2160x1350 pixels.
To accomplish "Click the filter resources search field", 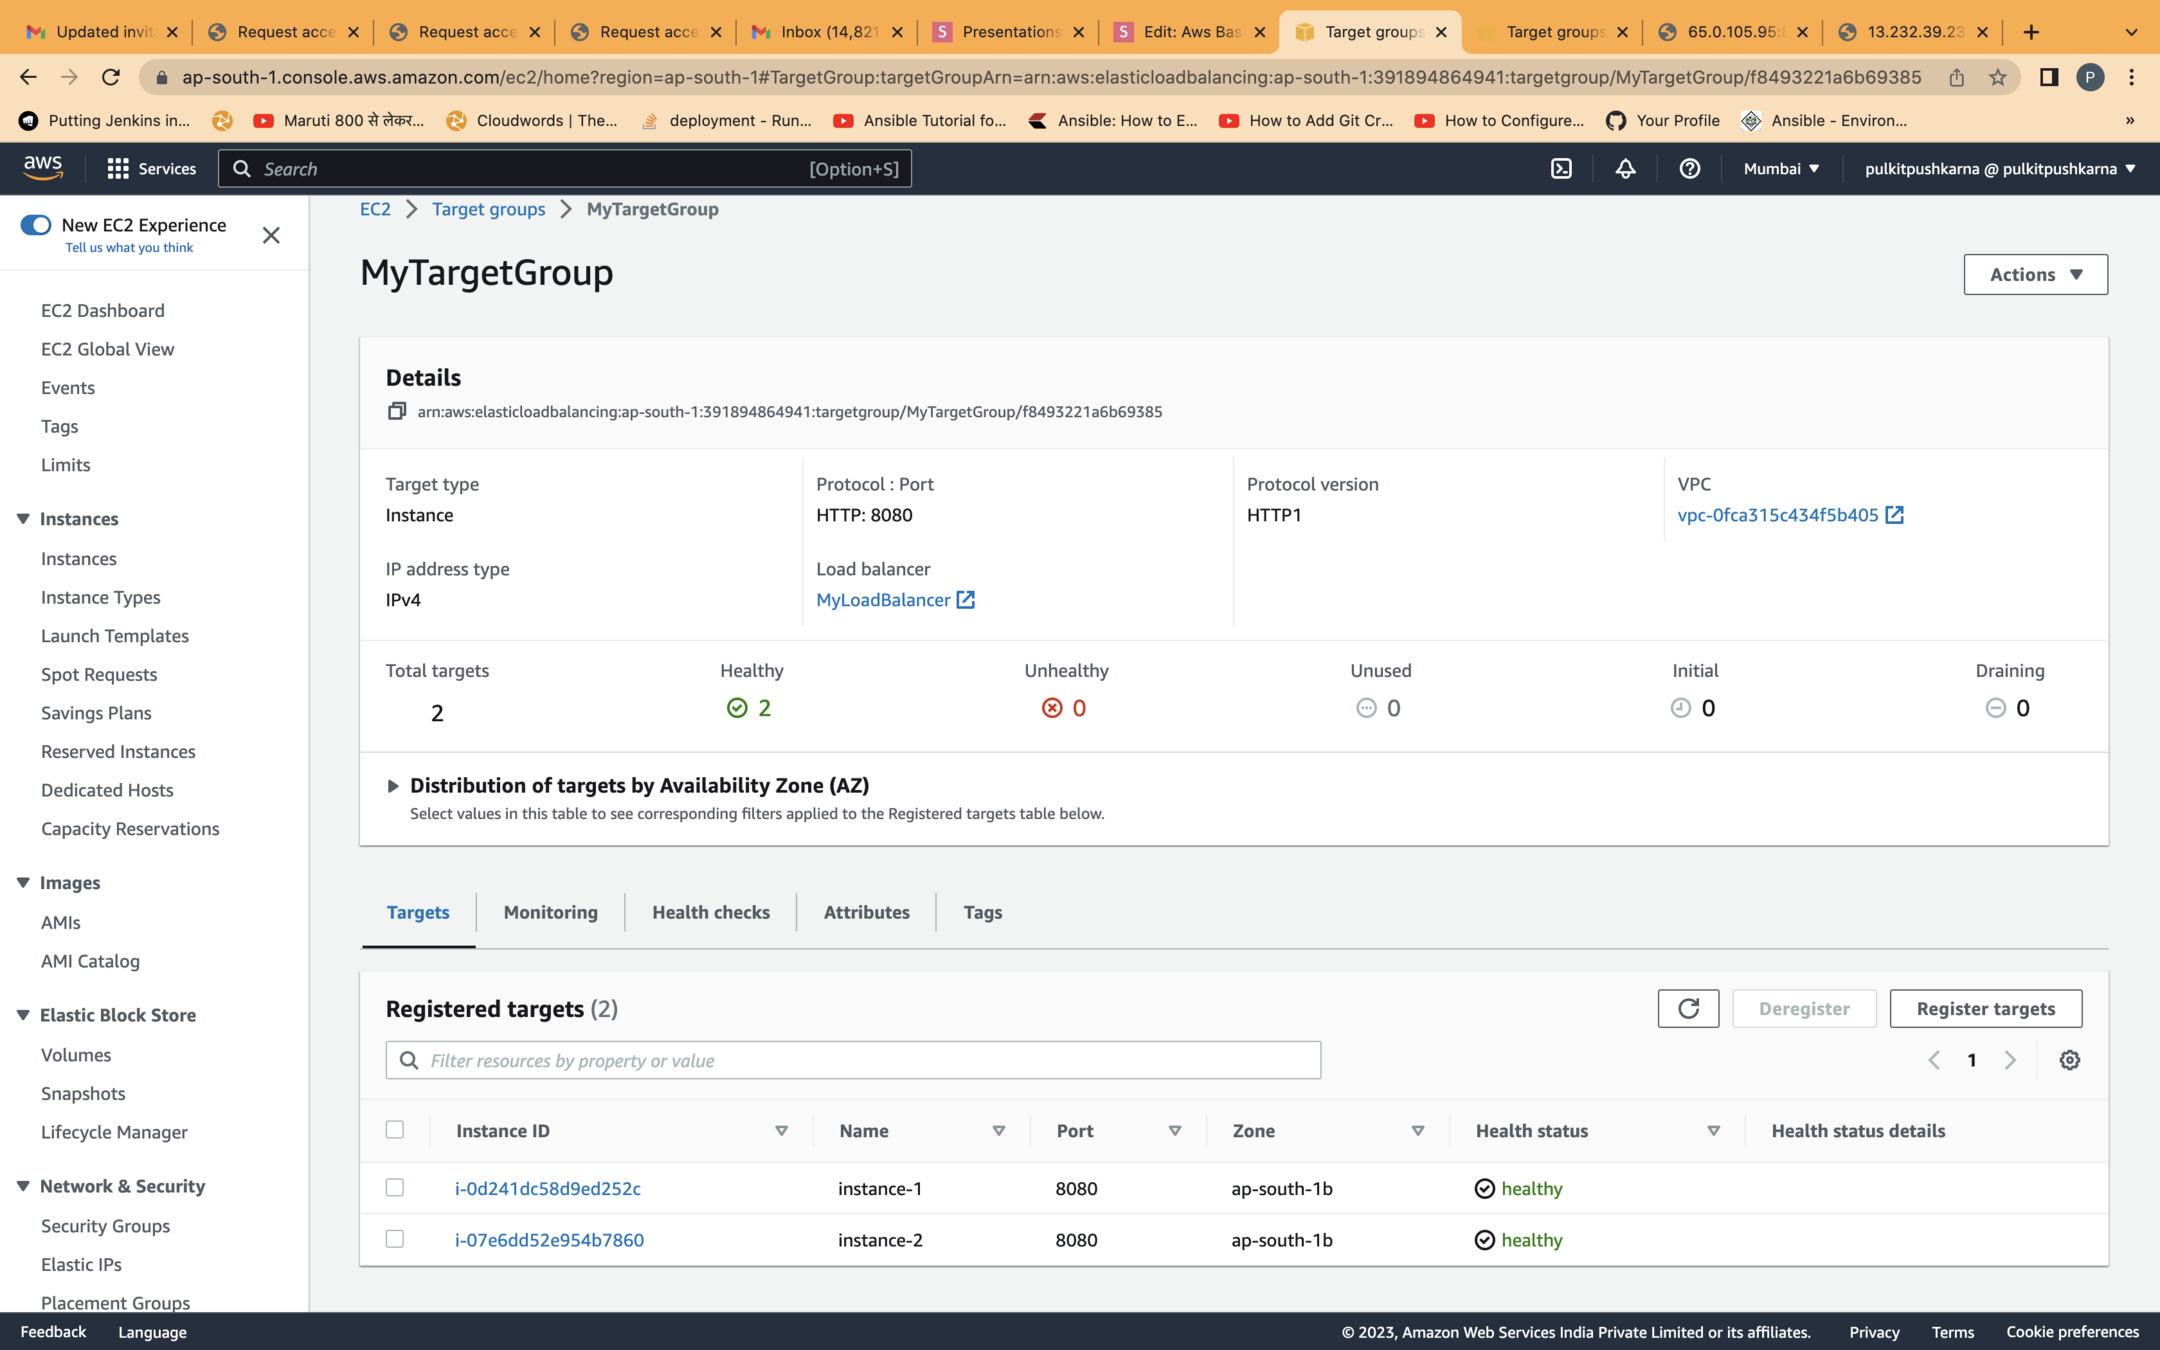I will [852, 1060].
